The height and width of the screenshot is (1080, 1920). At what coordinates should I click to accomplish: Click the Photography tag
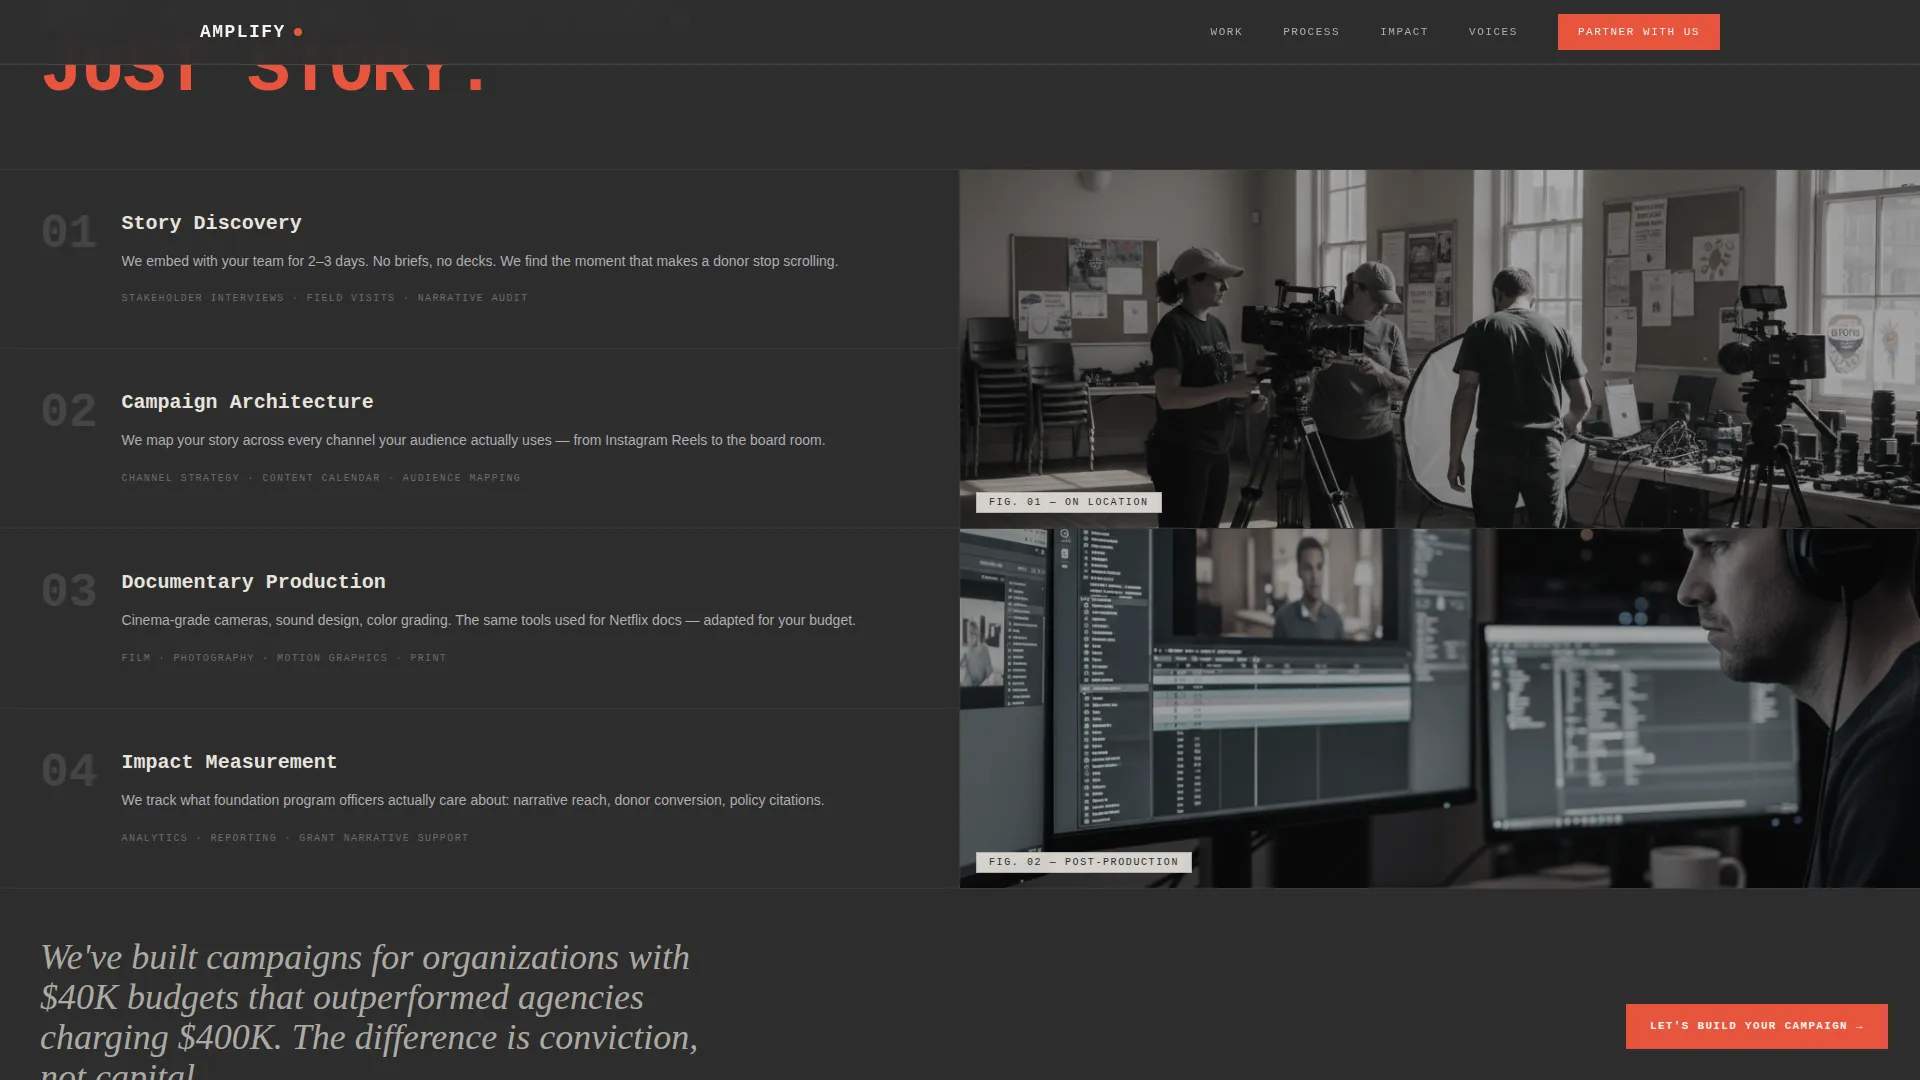(213, 658)
